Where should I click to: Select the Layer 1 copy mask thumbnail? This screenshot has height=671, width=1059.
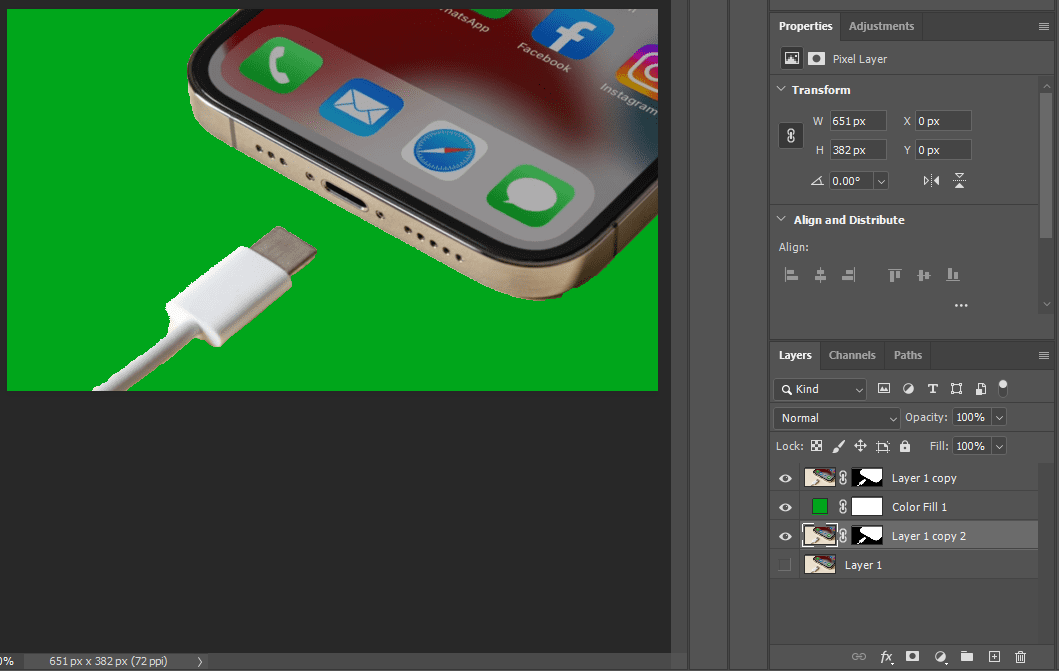(x=867, y=478)
